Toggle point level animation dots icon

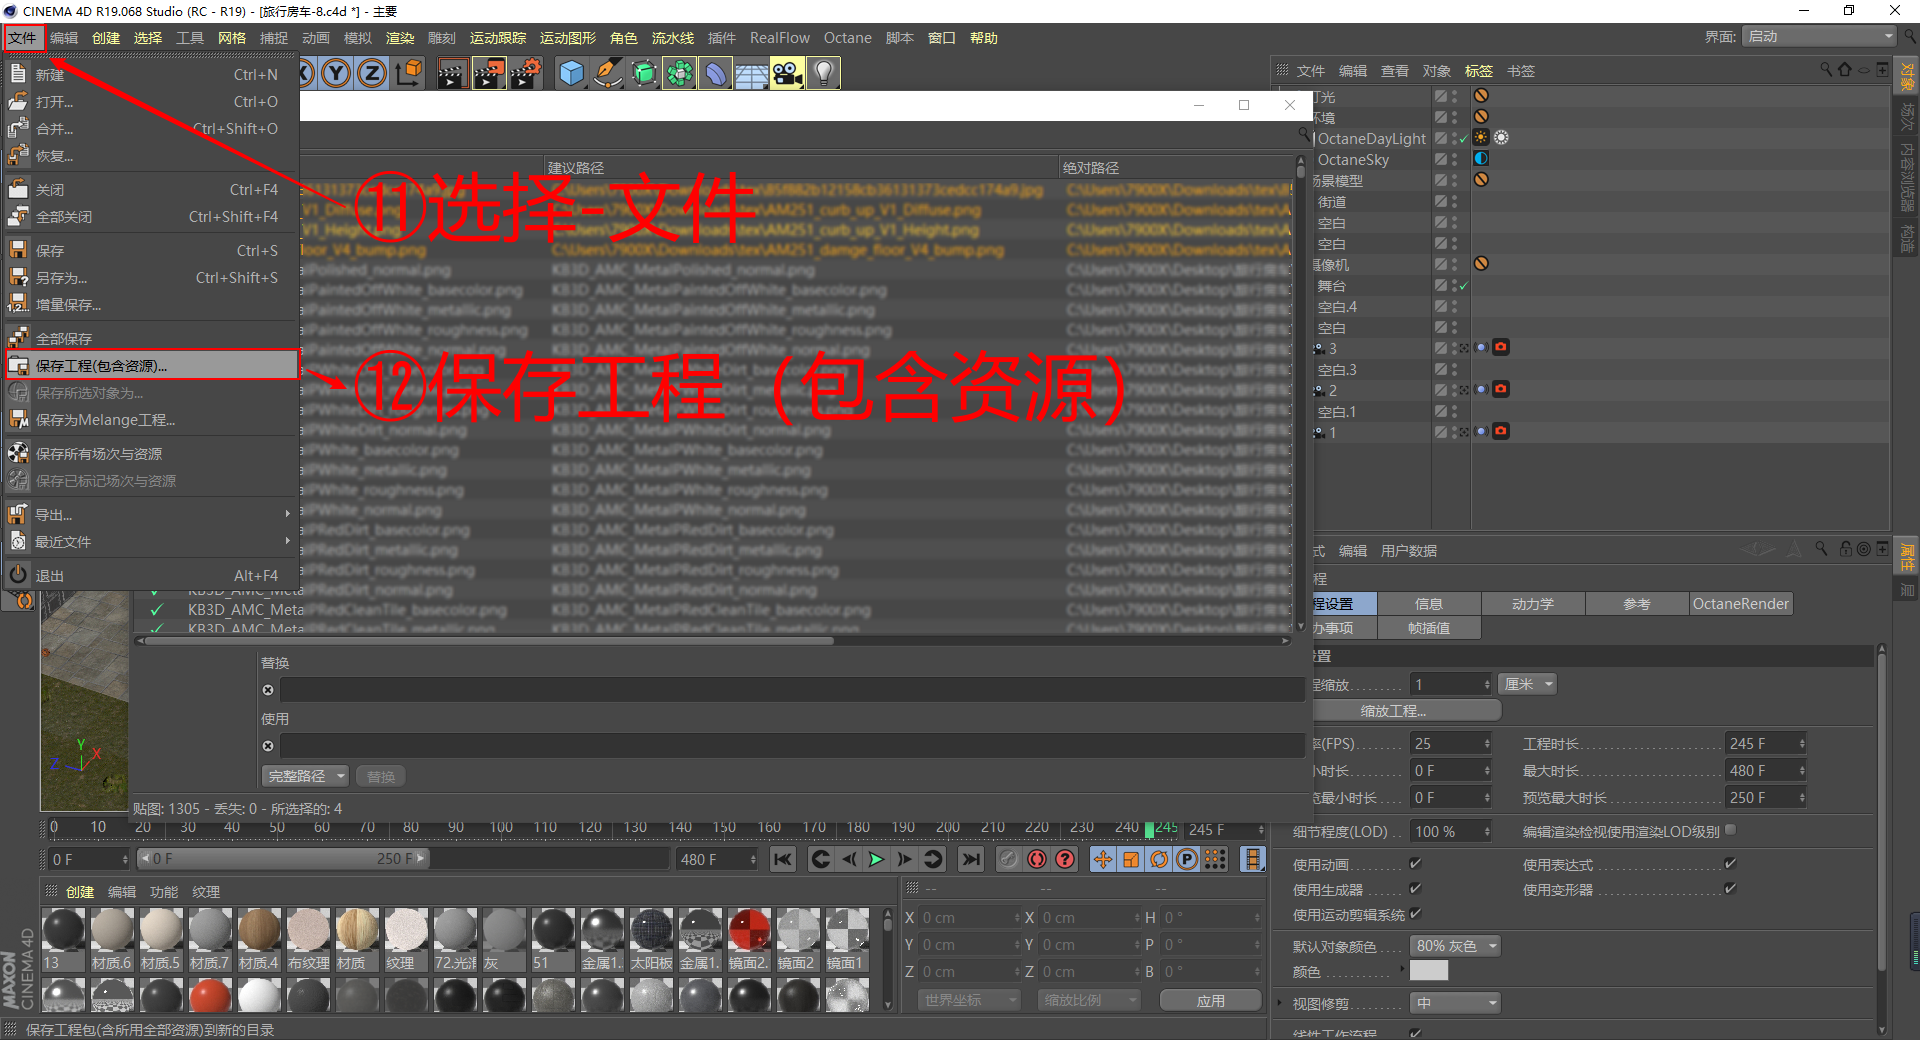(1215, 859)
